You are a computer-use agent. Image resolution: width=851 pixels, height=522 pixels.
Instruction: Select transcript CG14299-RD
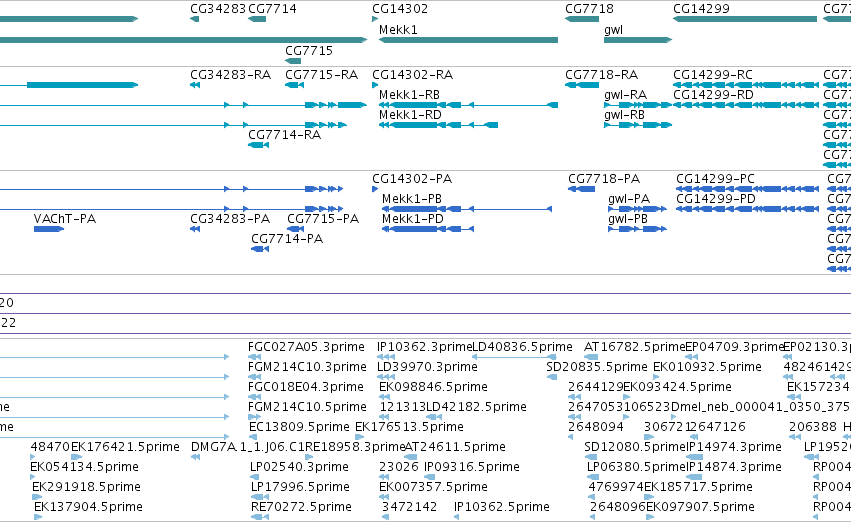713,95
